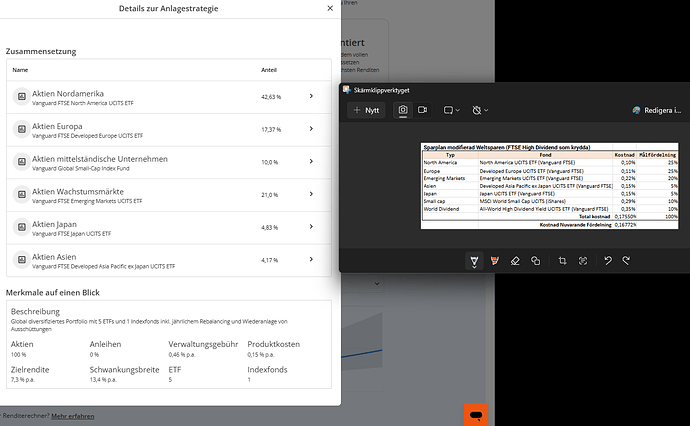Redo the last edit
Image resolution: width=690 pixels, height=426 pixels.
tap(626, 260)
